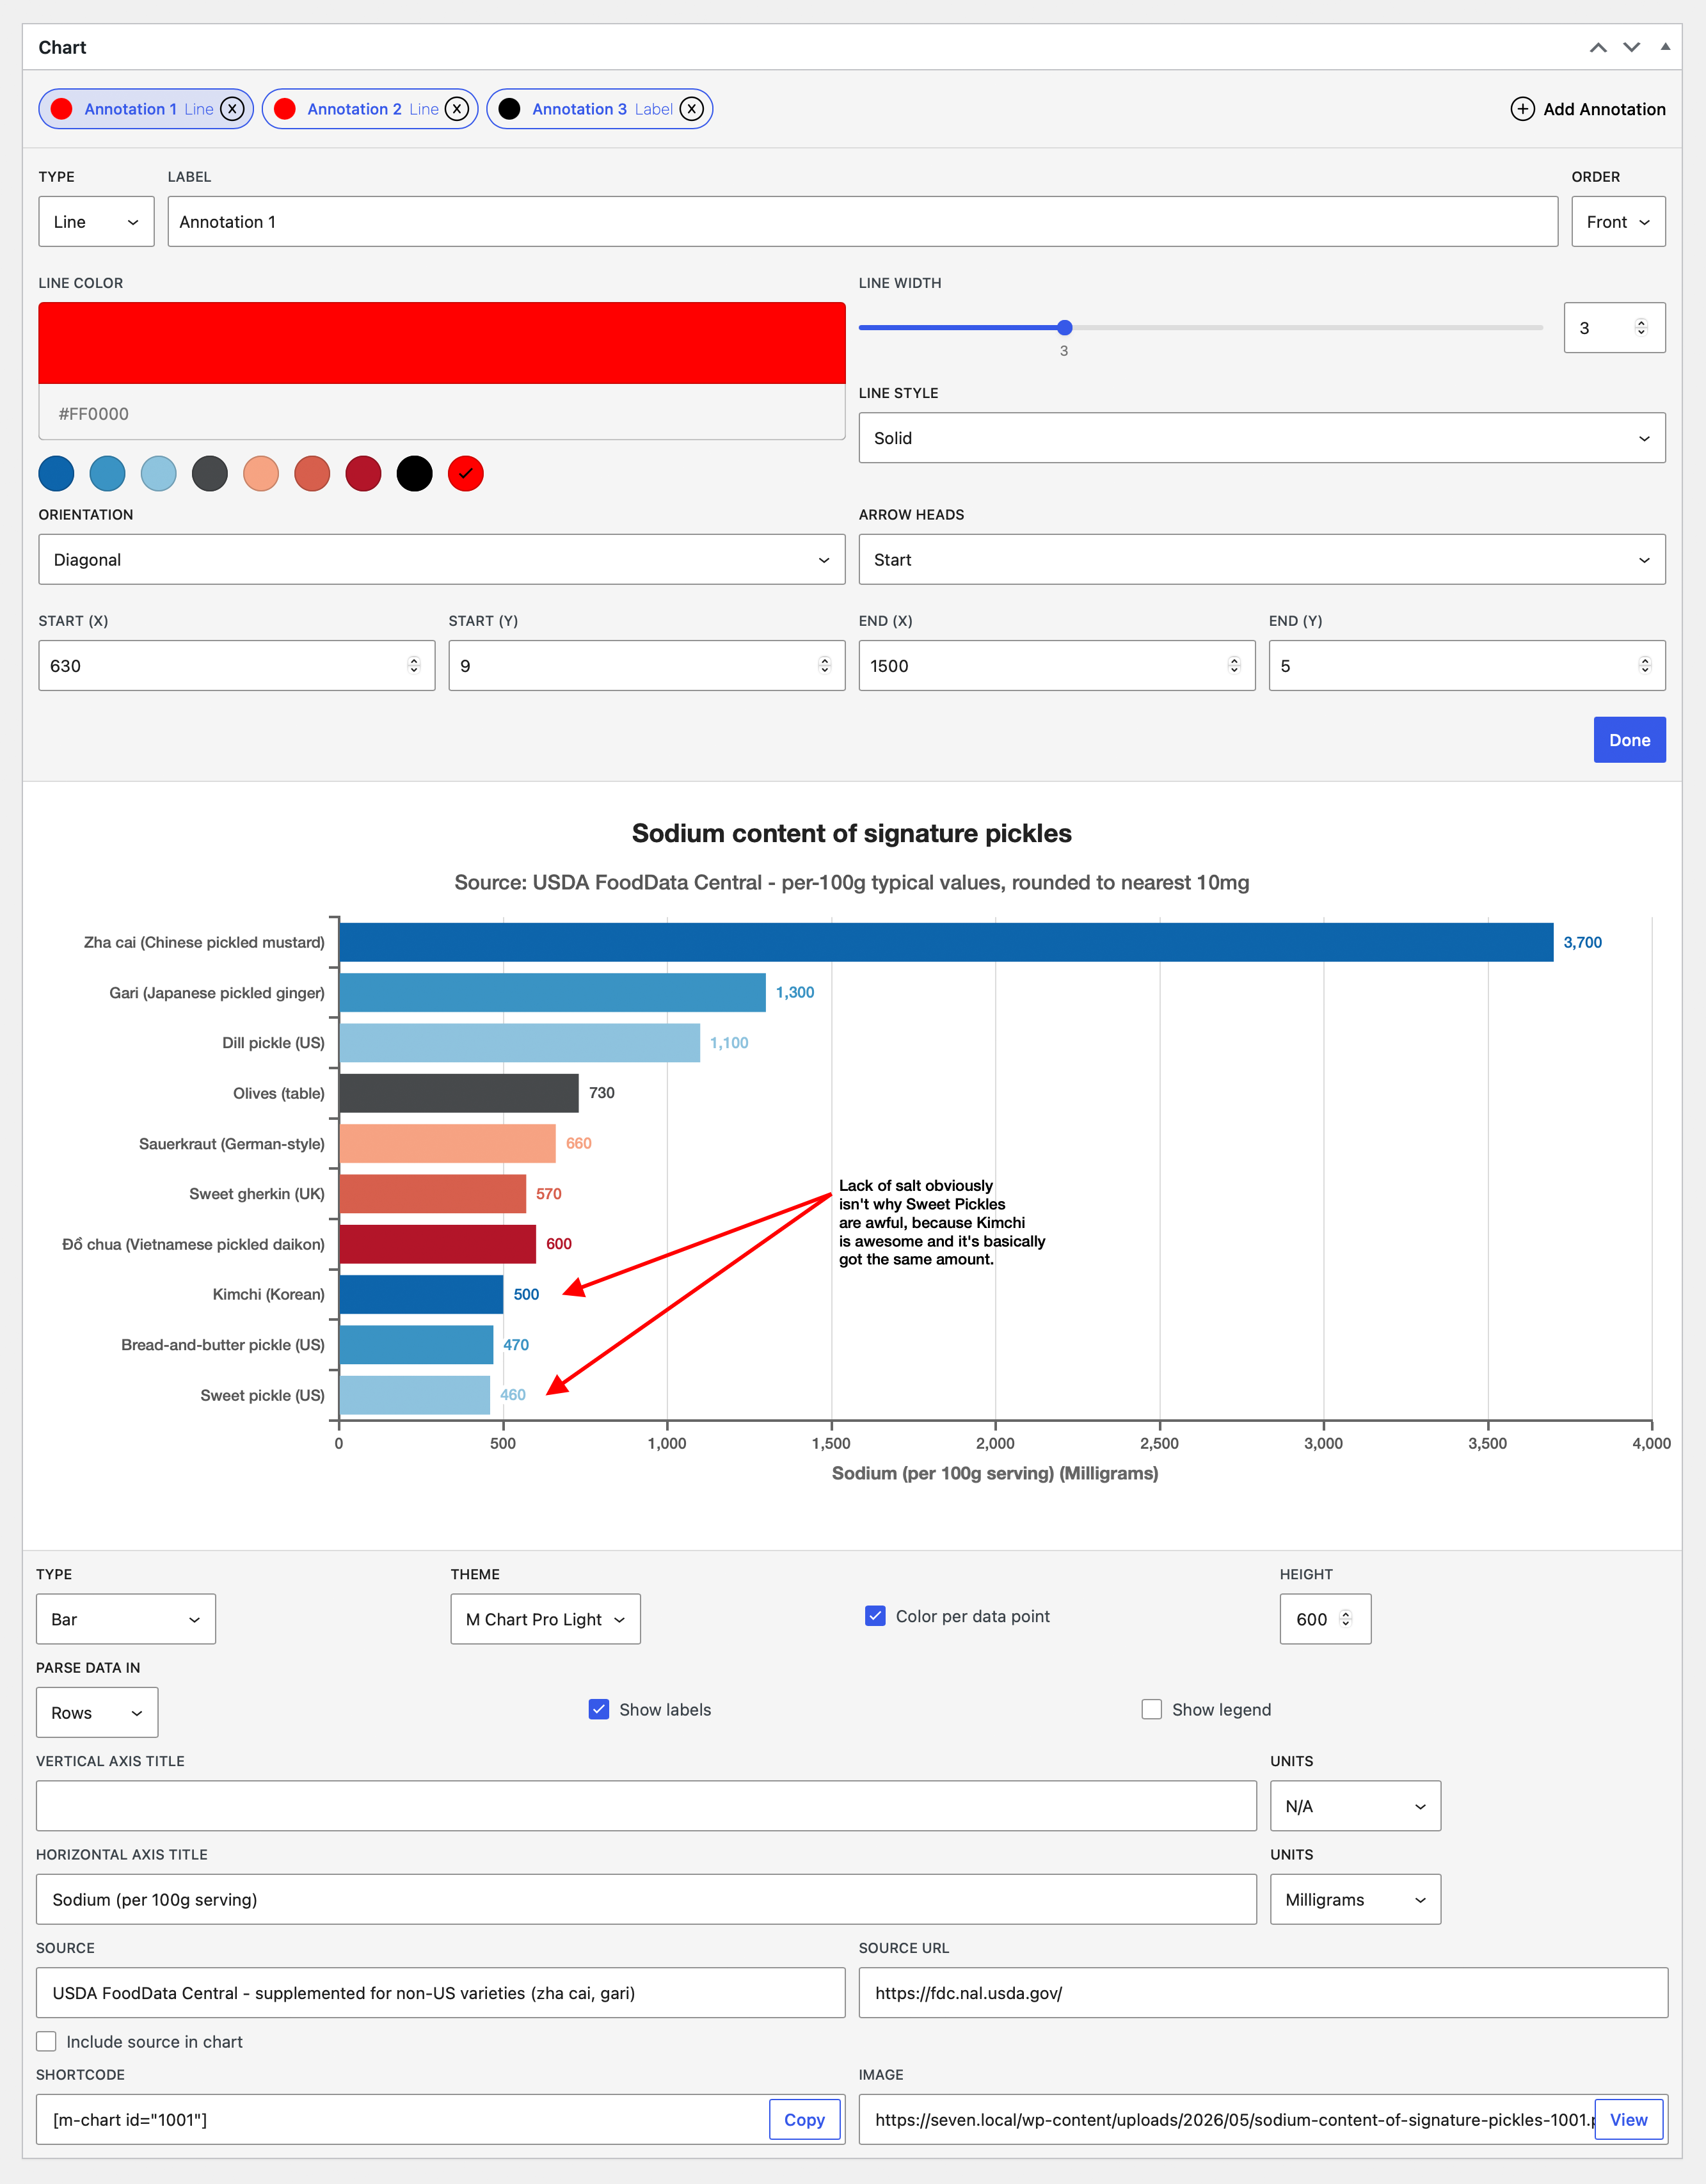
Task: Click the Height stepper arrows
Action: point(1346,1619)
